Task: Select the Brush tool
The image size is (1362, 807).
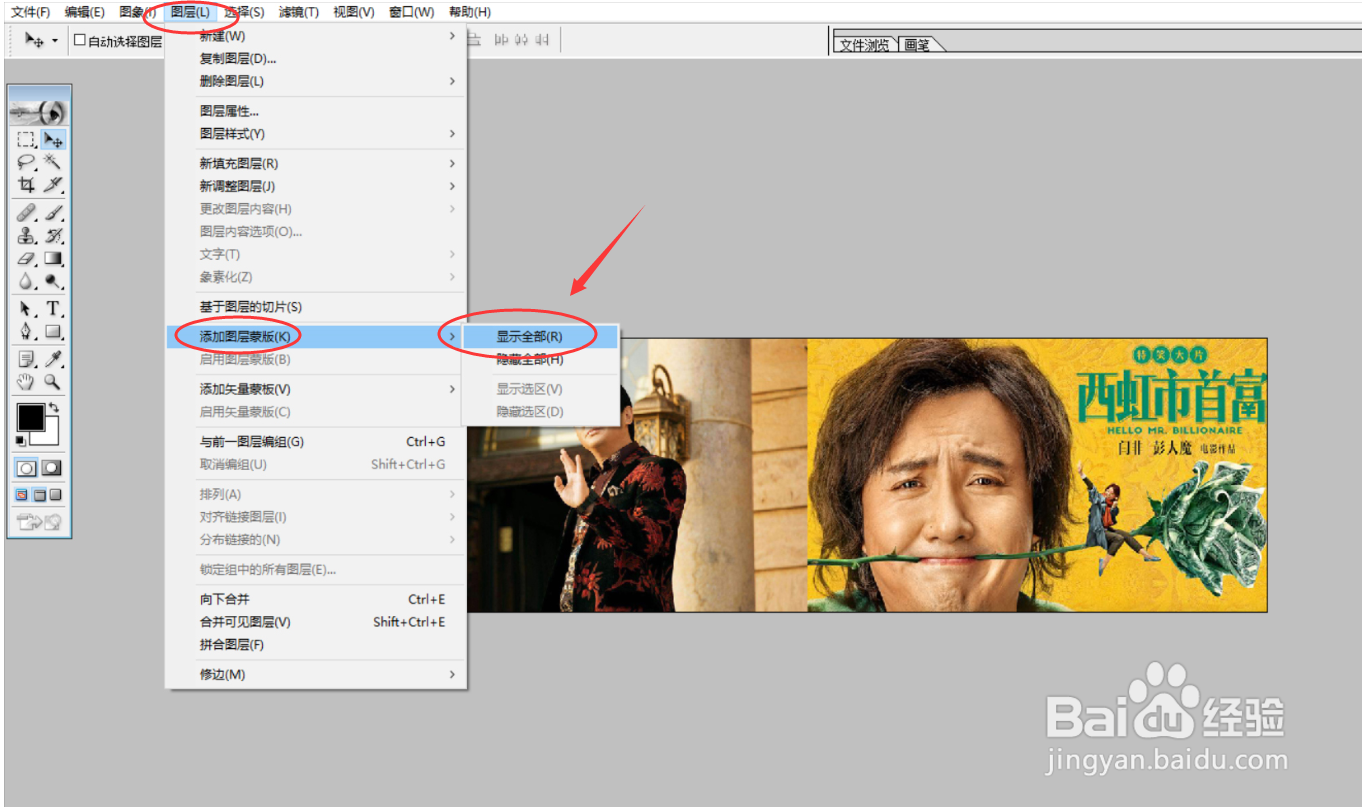Action: pyautogui.click(x=53, y=213)
